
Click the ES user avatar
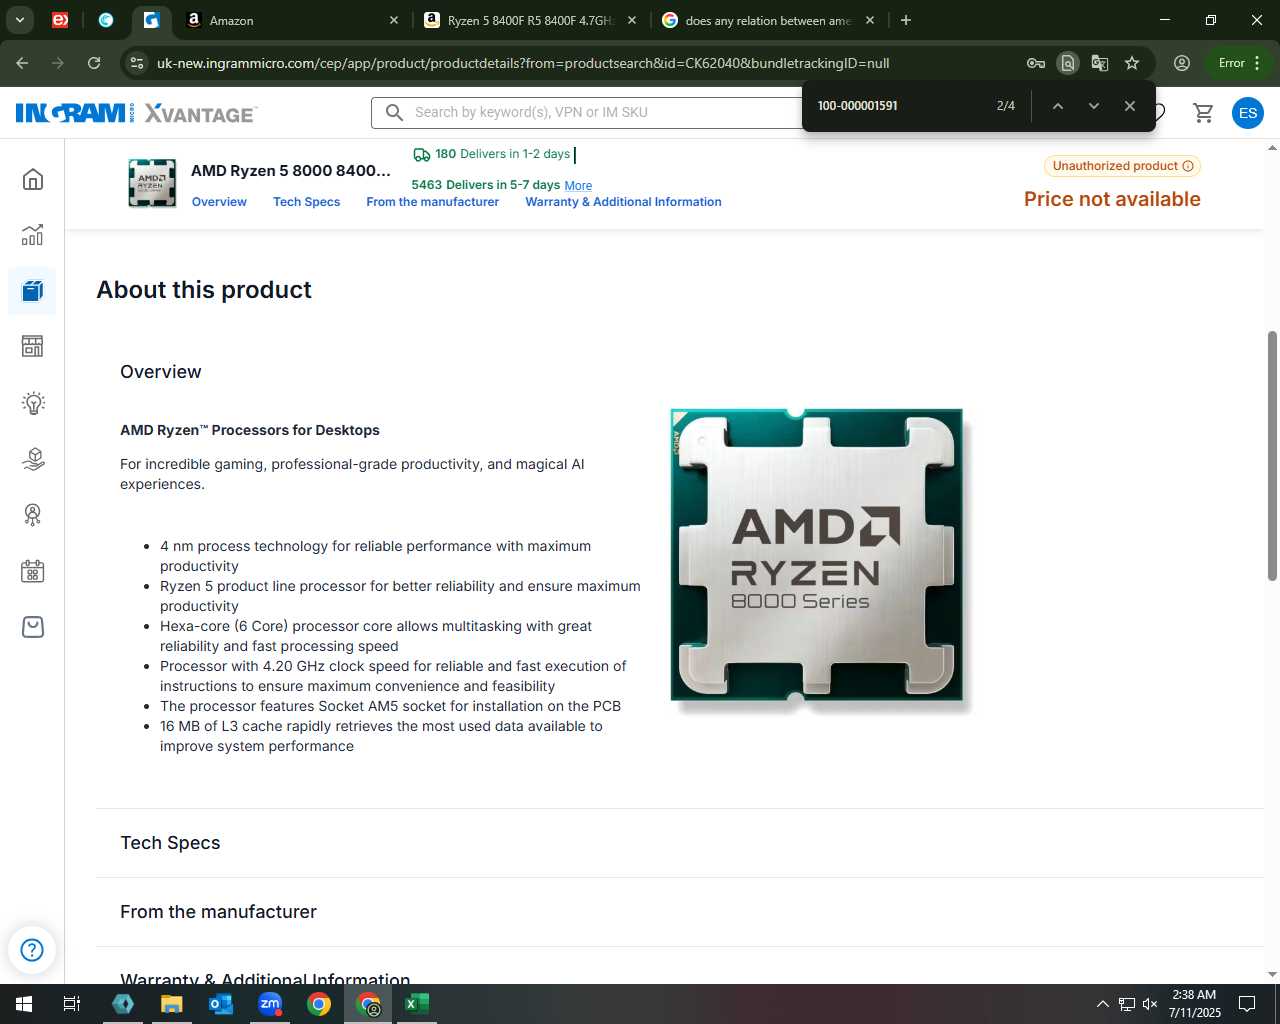click(1247, 113)
